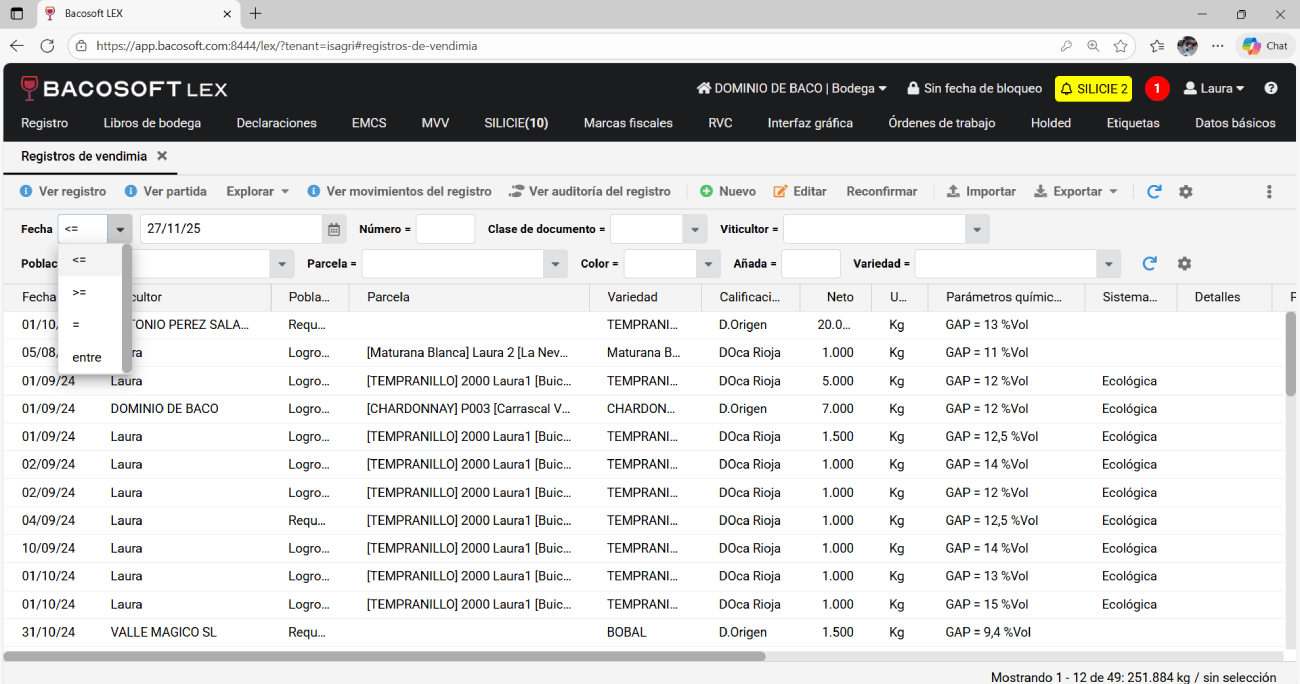Viewport: 1300px width, 684px height.
Task: Click the toolbar refresh icon
Action: click(1154, 192)
